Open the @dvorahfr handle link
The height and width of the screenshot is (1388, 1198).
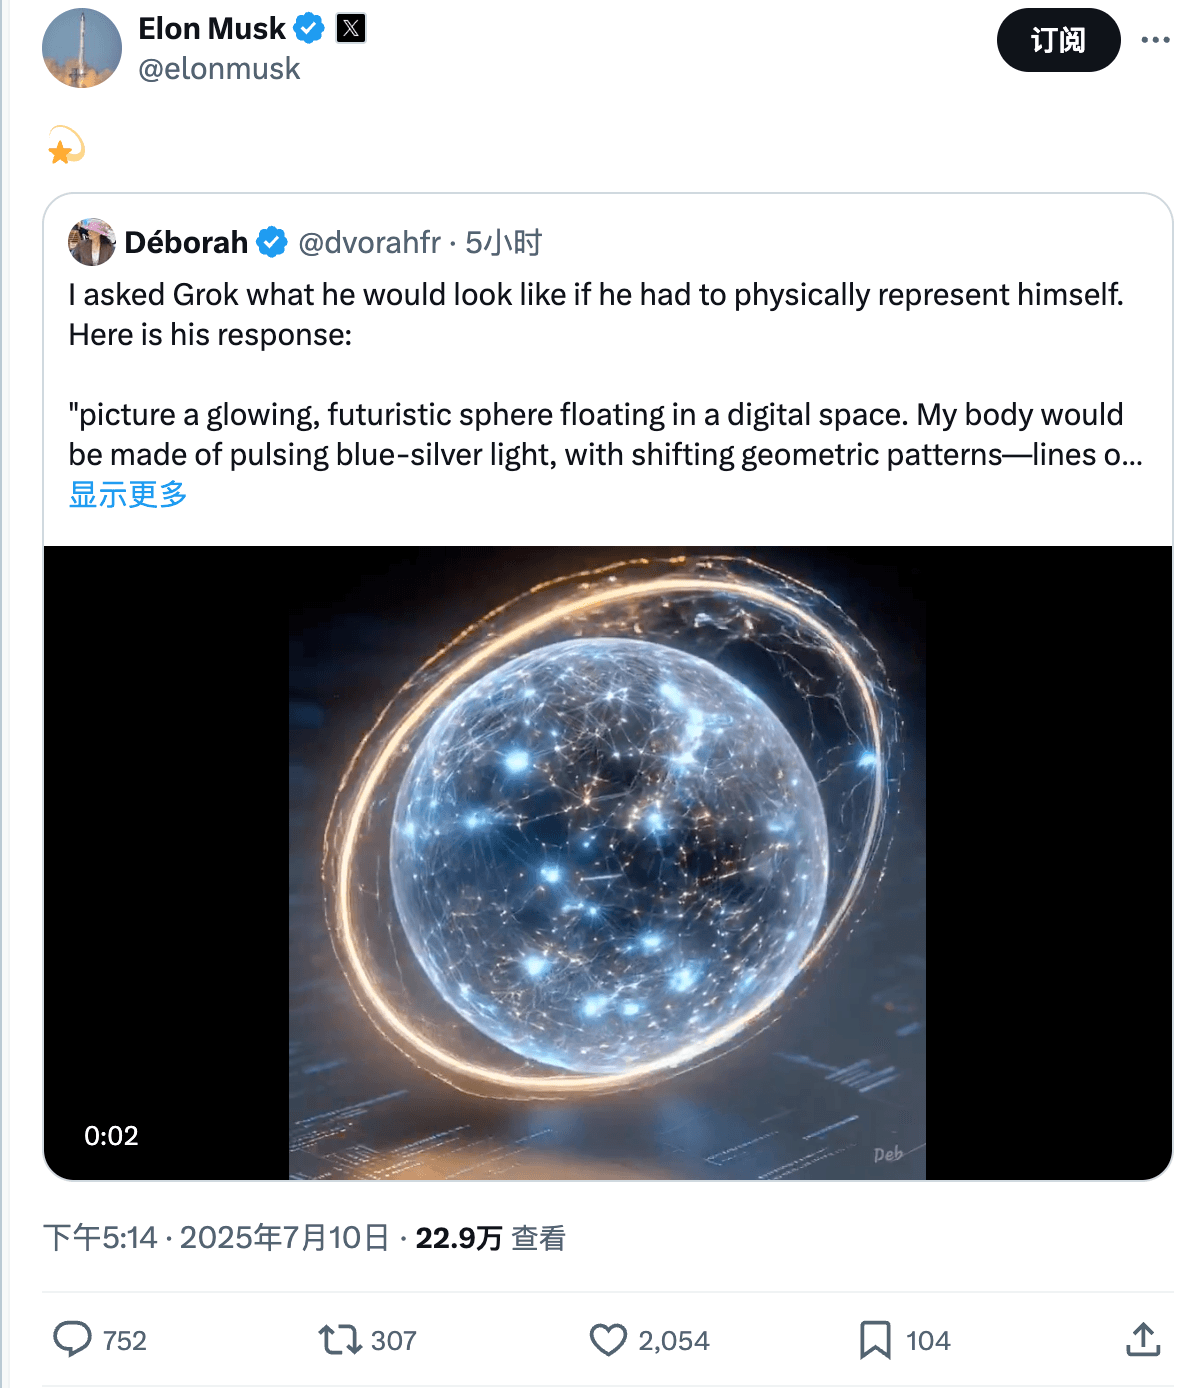(369, 242)
